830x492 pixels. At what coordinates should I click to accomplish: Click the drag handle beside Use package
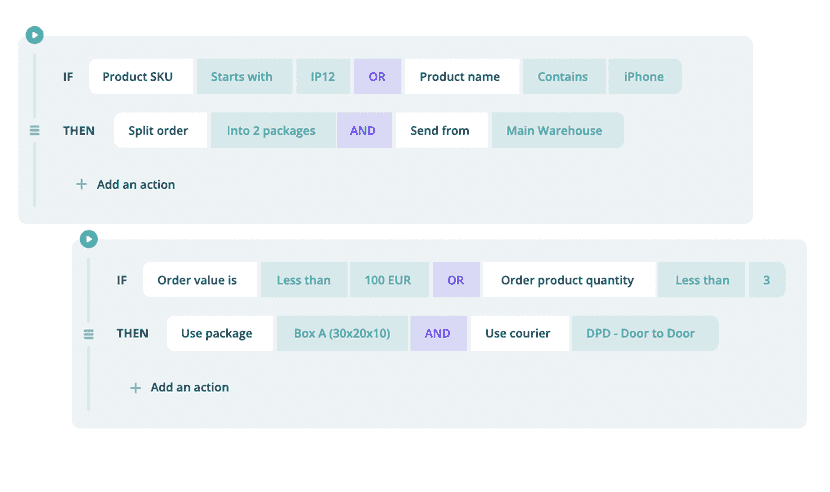(x=89, y=334)
